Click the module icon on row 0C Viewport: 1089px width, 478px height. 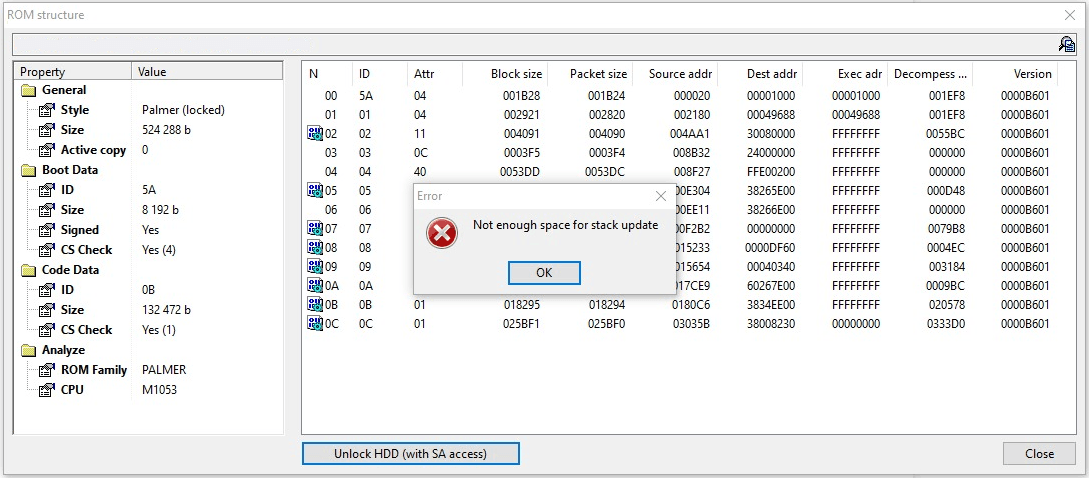[315, 324]
